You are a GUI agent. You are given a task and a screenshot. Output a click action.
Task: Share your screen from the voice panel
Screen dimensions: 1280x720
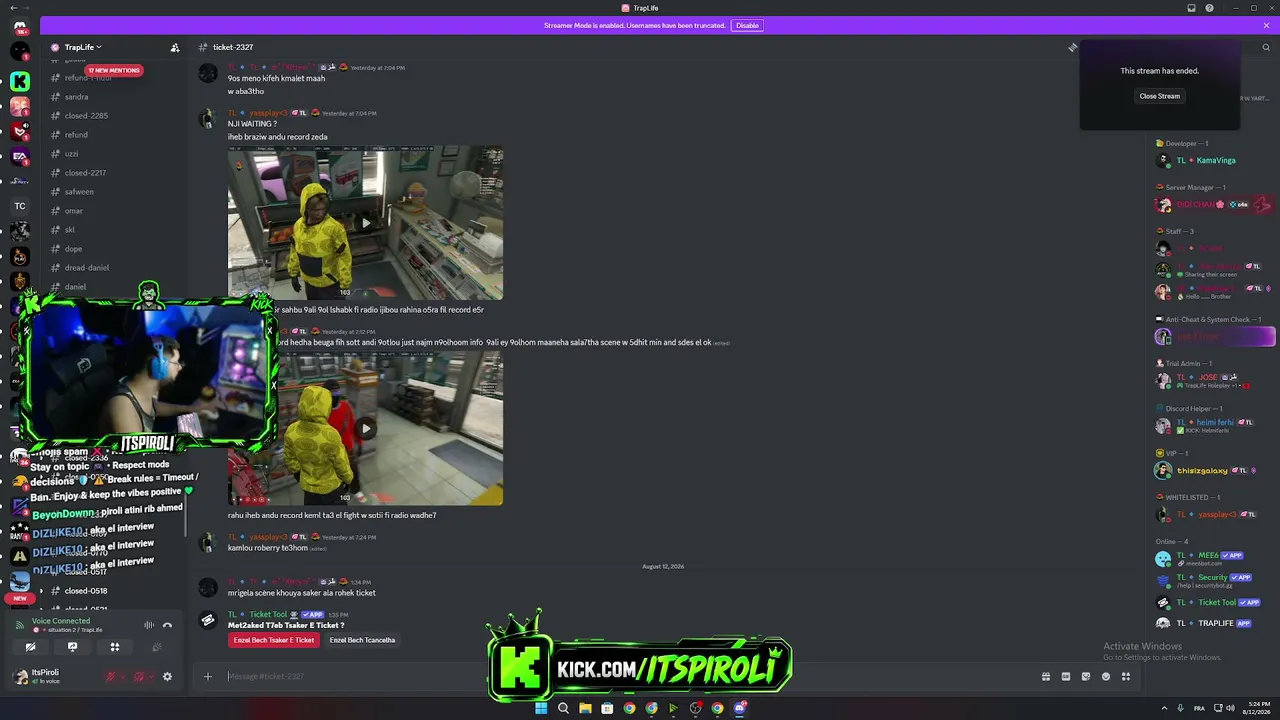pyautogui.click(x=72, y=647)
